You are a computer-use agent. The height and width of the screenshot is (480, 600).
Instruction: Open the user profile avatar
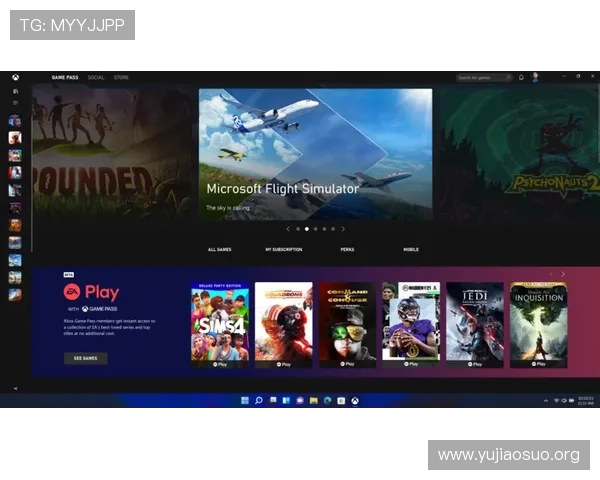[x=535, y=77]
